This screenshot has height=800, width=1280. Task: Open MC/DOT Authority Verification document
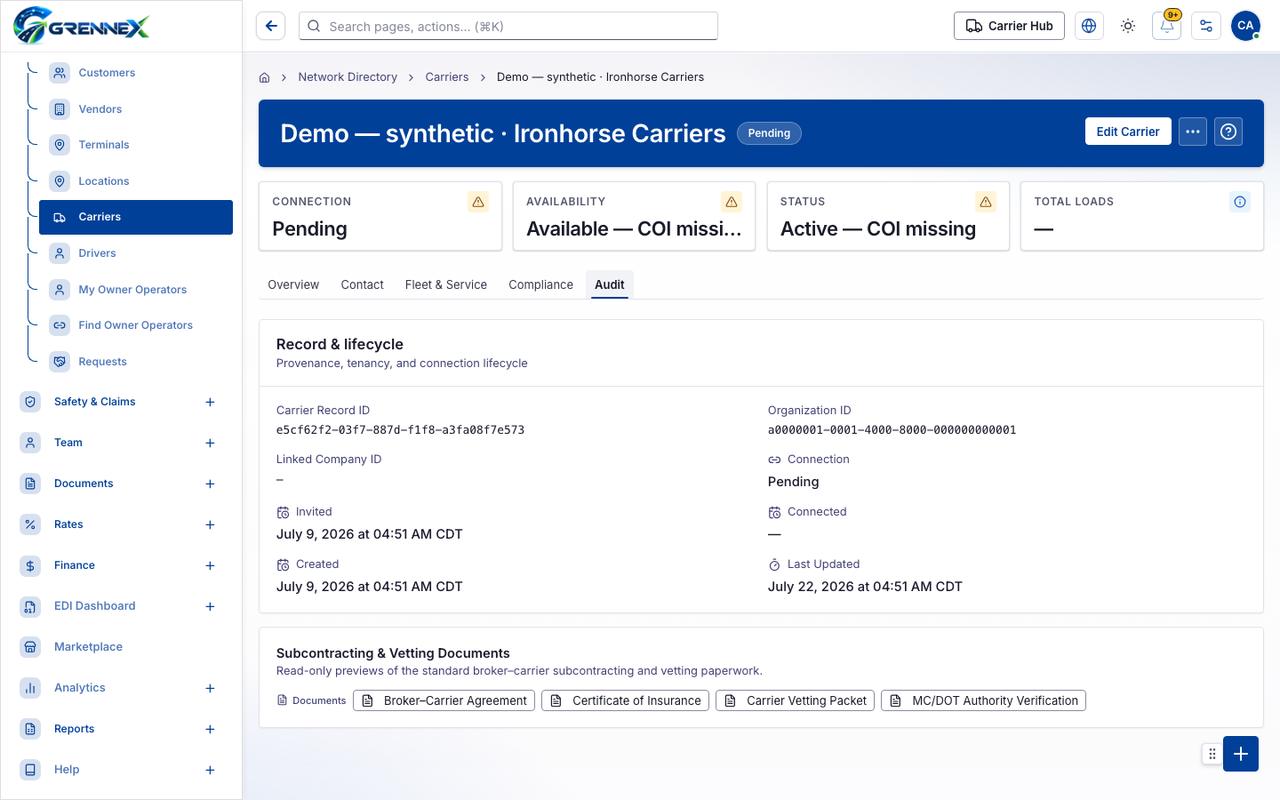point(983,700)
